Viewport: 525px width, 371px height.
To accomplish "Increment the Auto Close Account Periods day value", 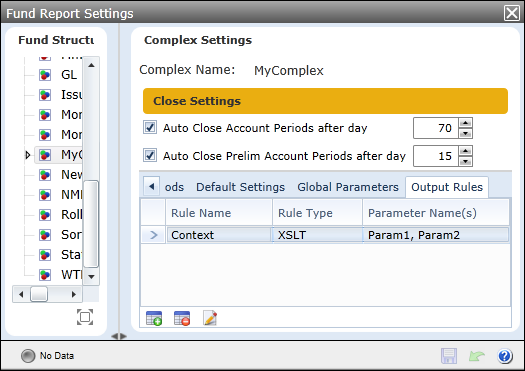I will [x=465, y=123].
